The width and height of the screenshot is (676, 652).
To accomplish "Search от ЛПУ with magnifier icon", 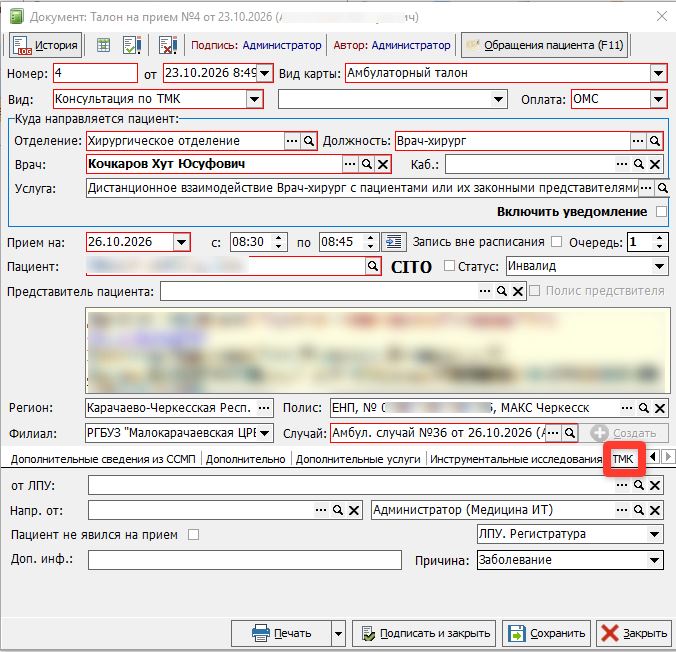I will click(638, 486).
